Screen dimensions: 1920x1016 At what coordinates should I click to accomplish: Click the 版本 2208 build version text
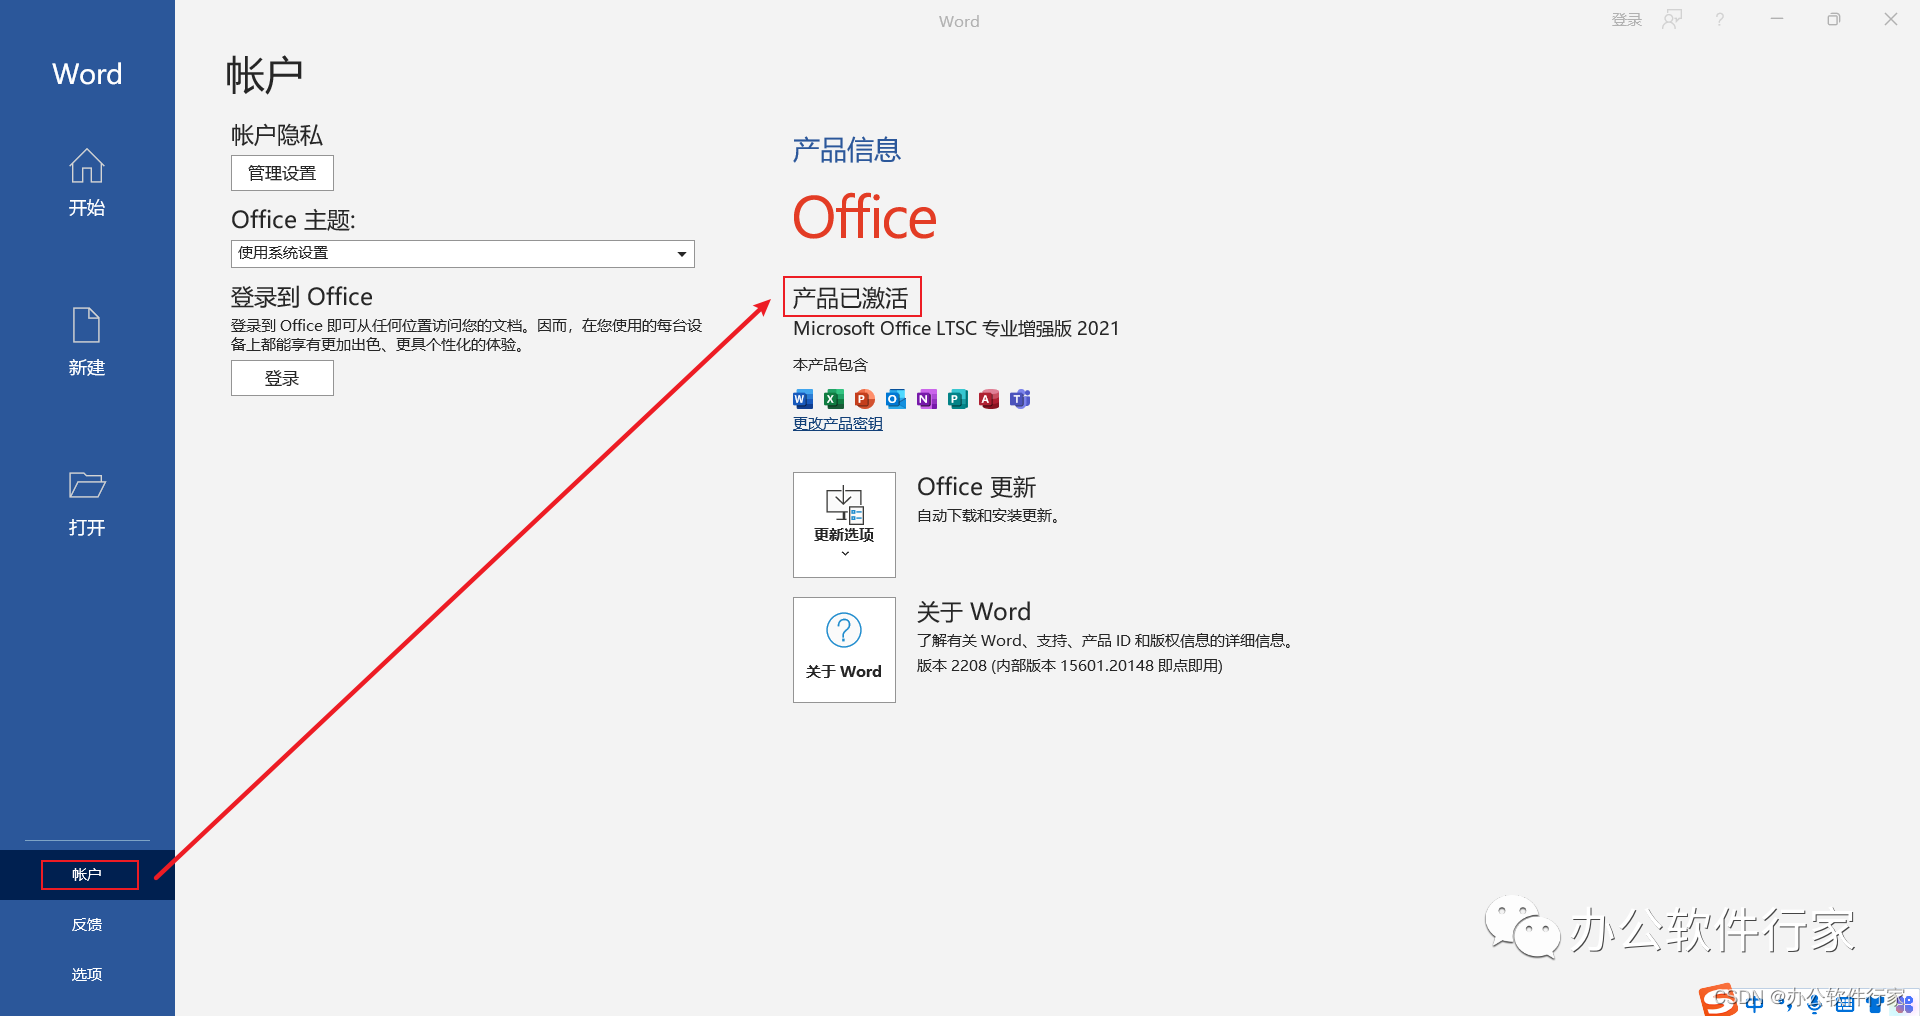pos(1070,666)
